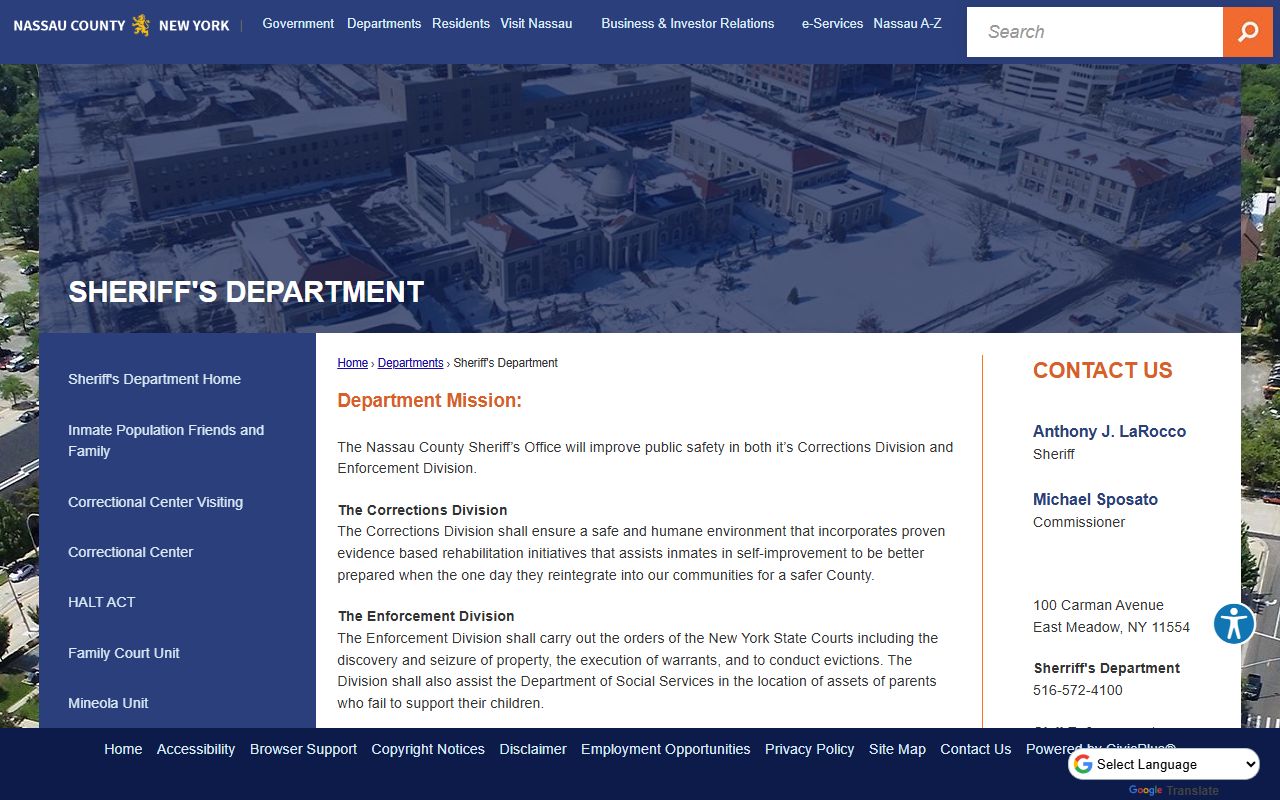Open the Government menu
The width and height of the screenshot is (1280, 800).
(x=298, y=23)
